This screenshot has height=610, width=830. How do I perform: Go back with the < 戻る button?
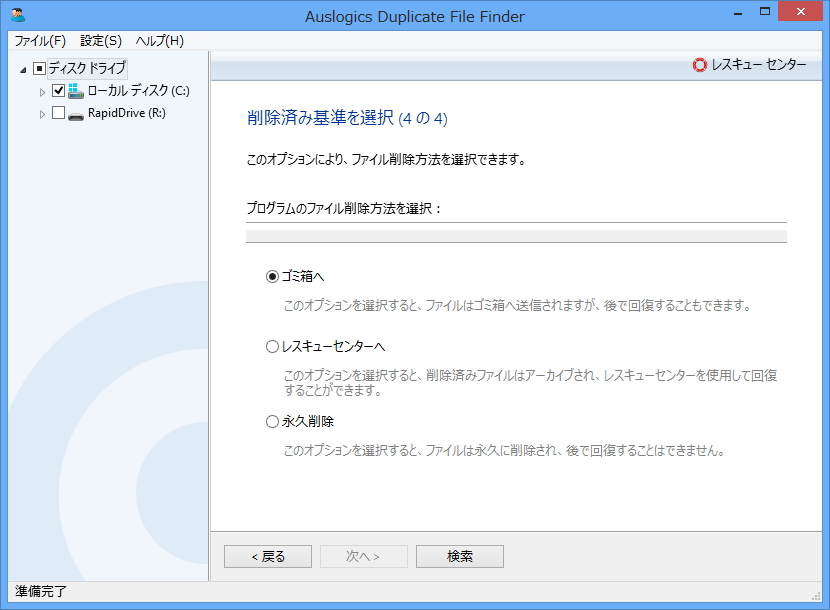[268, 557]
